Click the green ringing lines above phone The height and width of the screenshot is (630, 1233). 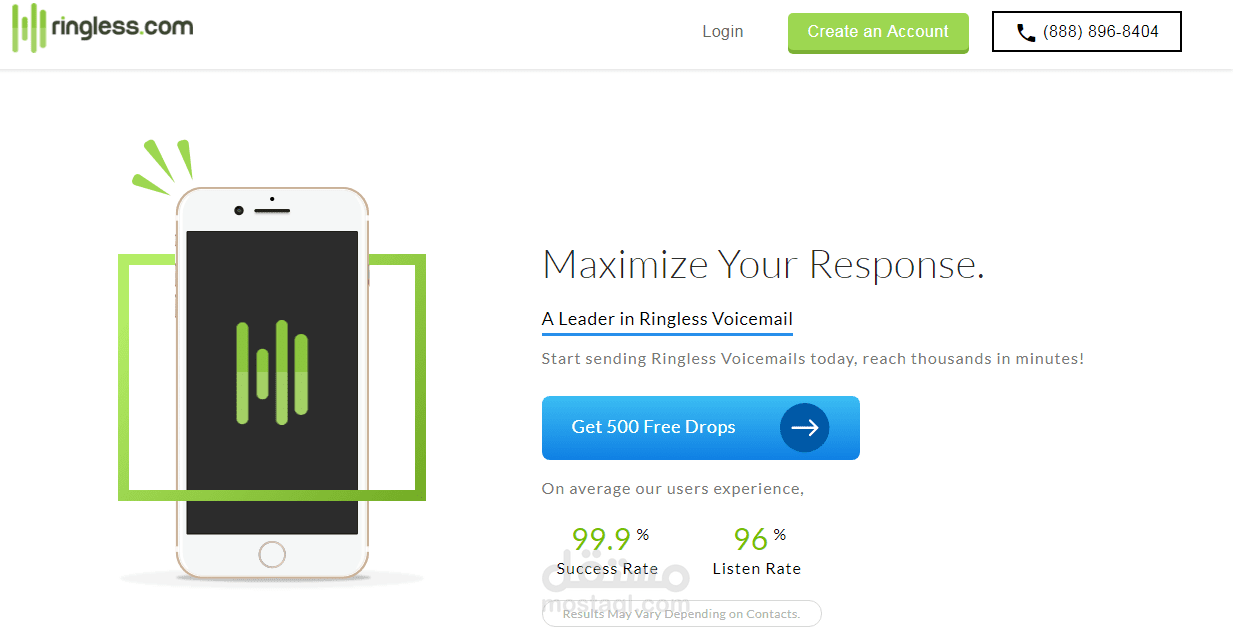pos(162,166)
